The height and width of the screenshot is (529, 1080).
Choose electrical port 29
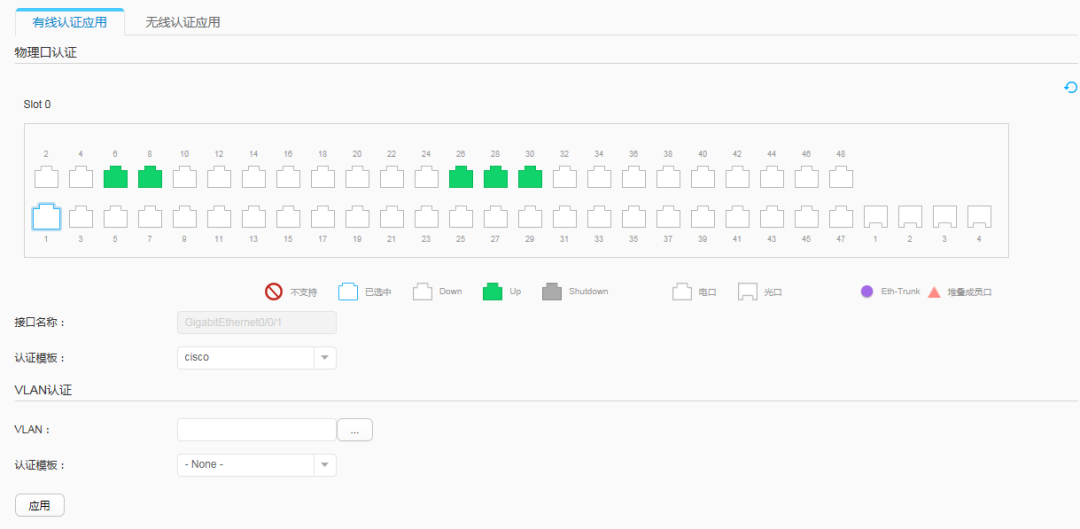tap(530, 217)
